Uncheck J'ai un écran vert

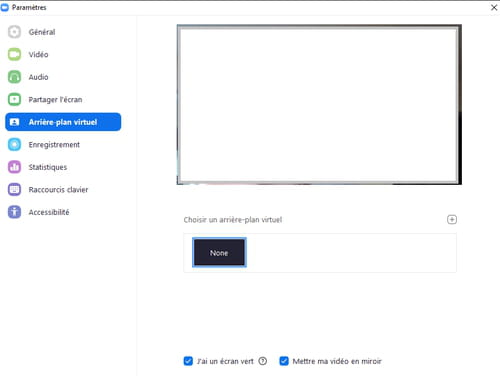tap(188, 361)
